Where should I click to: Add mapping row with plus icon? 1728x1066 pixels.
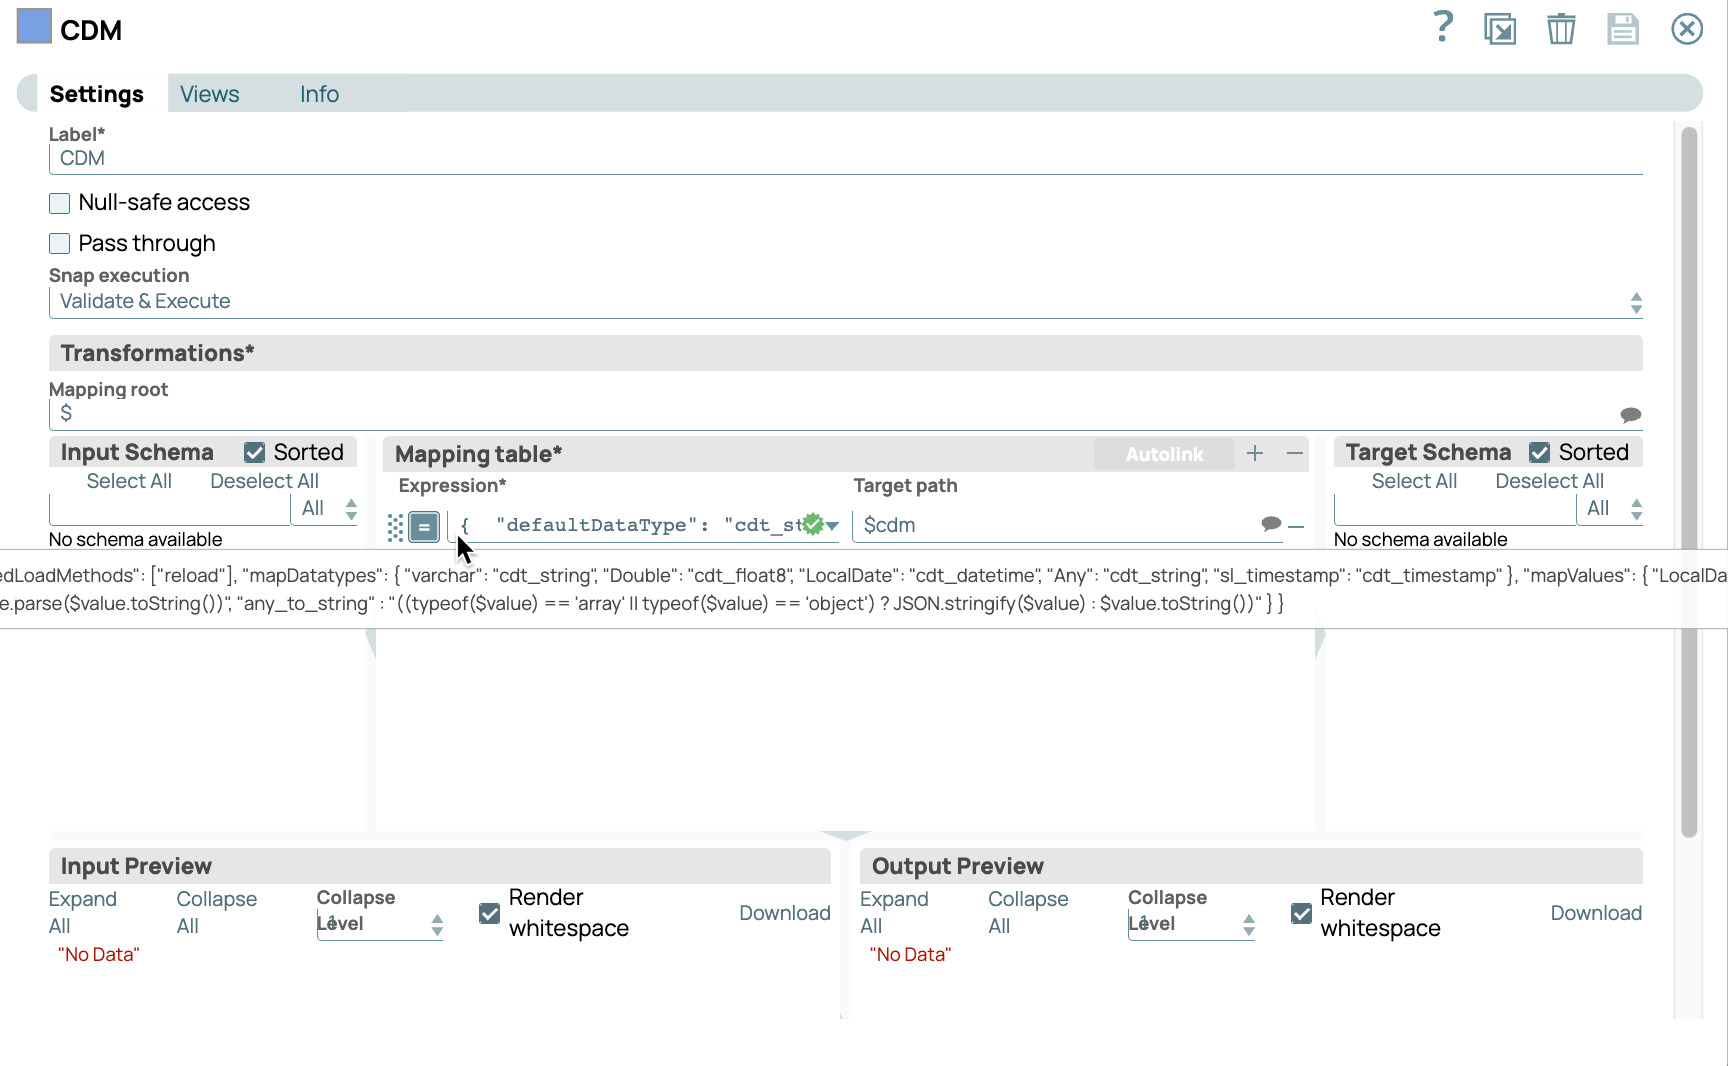click(1255, 454)
